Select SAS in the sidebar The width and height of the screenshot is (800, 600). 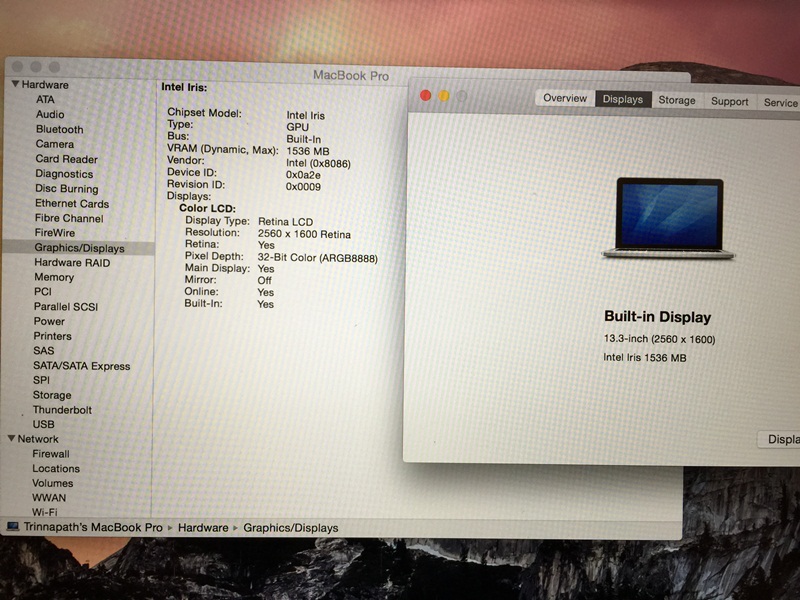click(x=43, y=351)
